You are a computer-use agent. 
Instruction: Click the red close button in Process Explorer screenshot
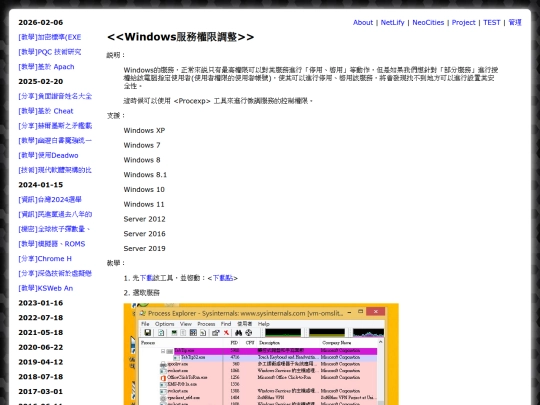click(376, 312)
